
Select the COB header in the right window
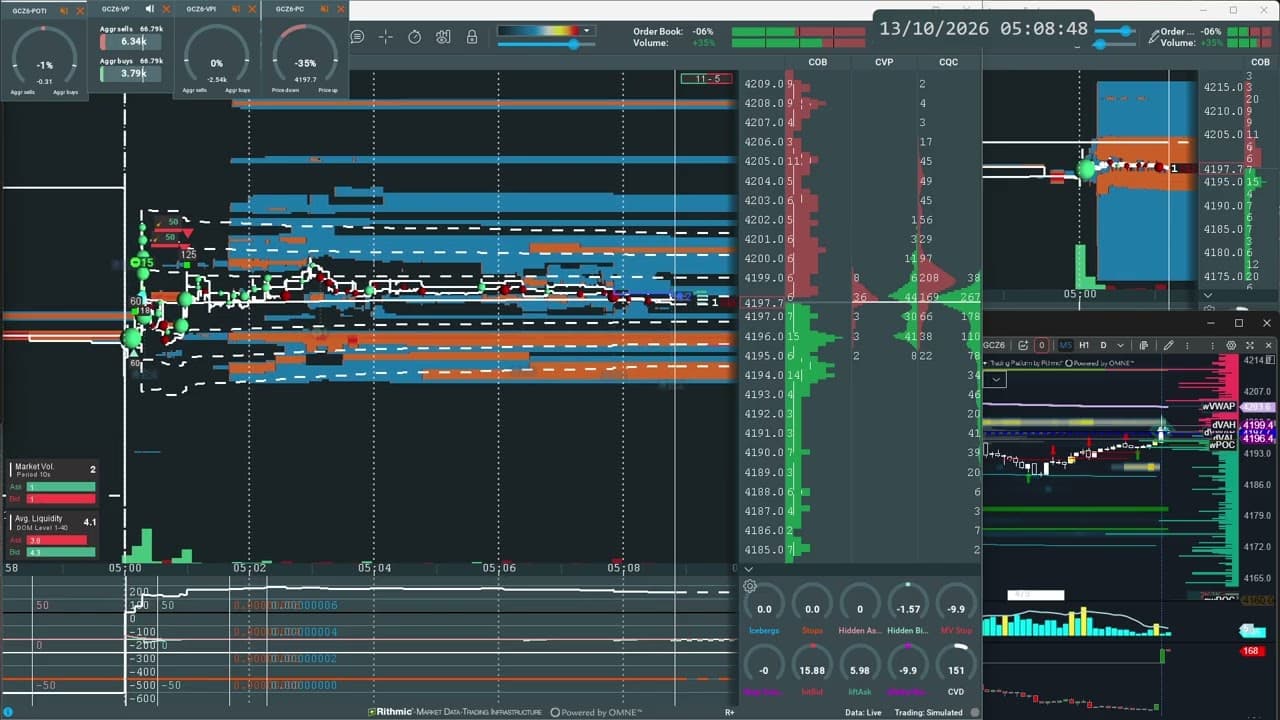click(x=1259, y=62)
